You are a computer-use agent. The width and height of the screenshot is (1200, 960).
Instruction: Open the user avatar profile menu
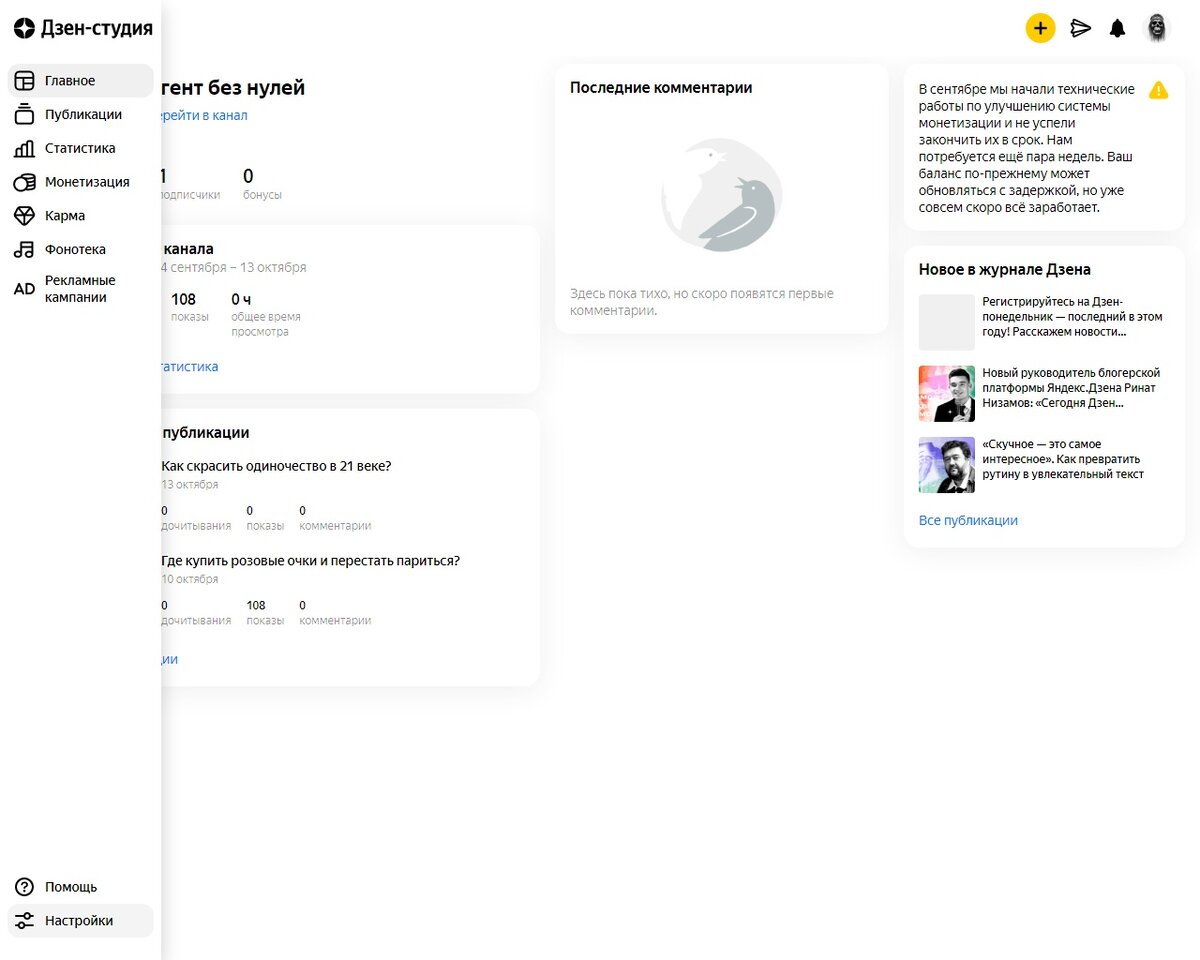[1157, 28]
